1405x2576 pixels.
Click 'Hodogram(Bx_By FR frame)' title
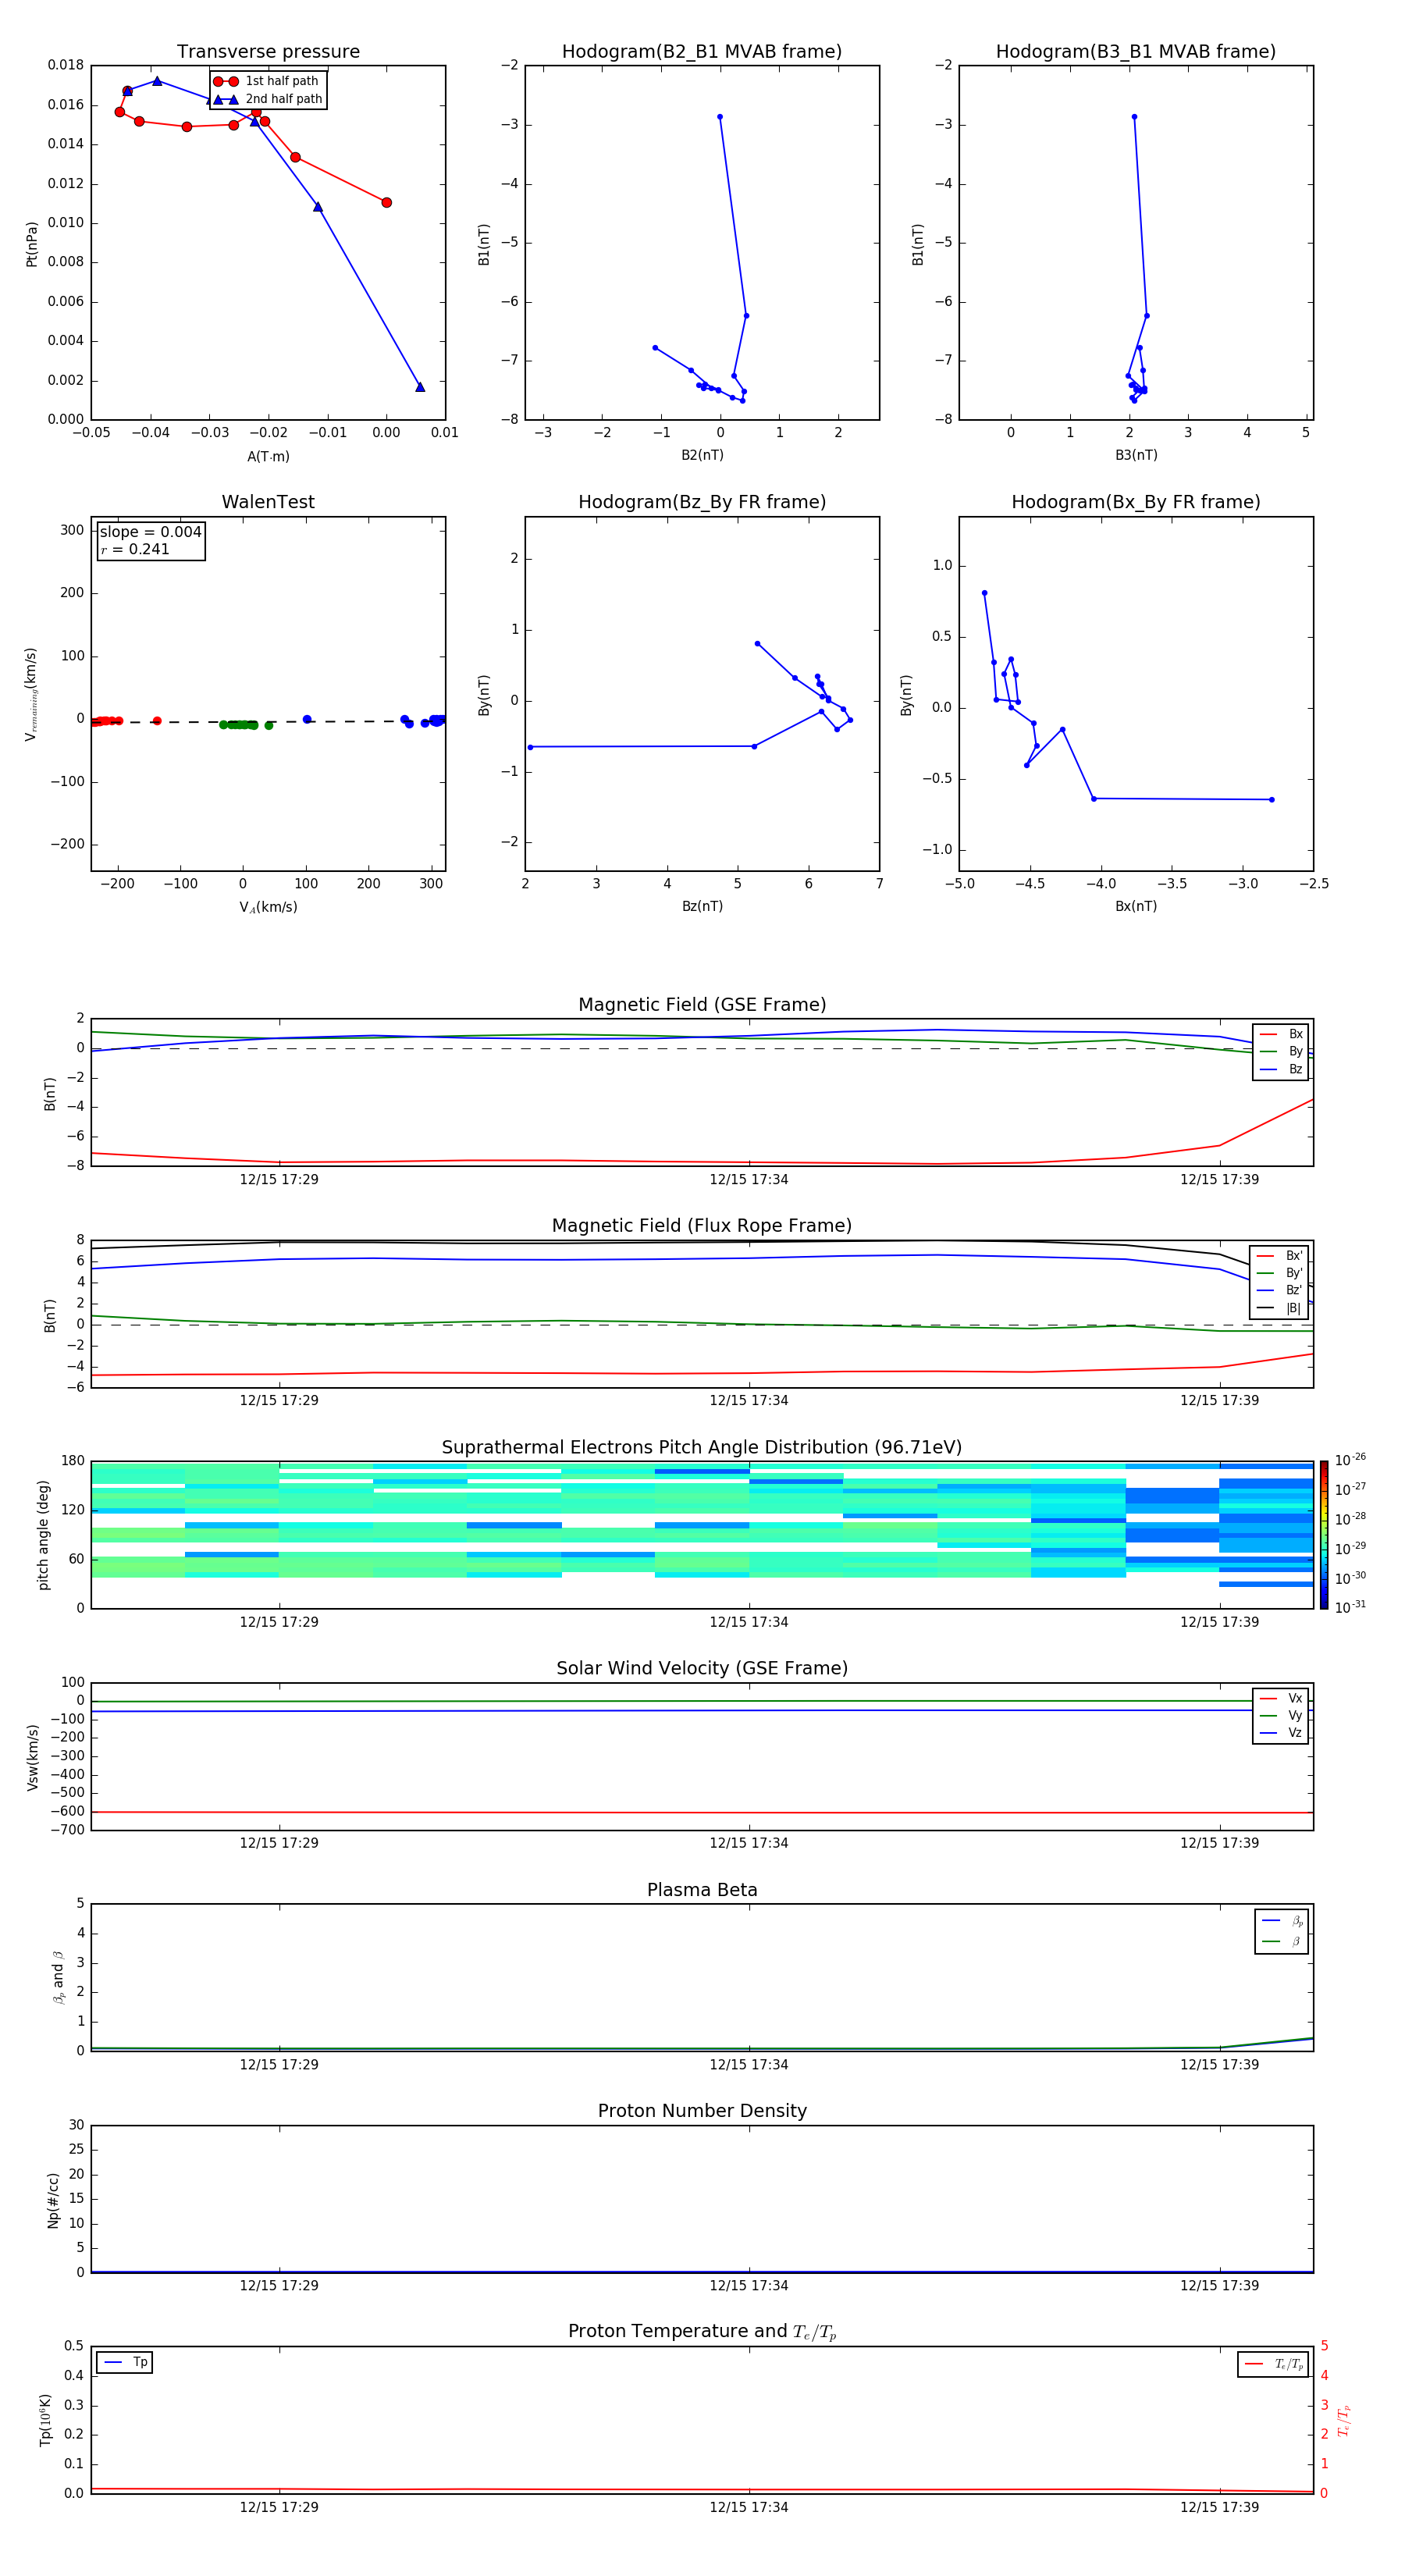coord(1136,502)
